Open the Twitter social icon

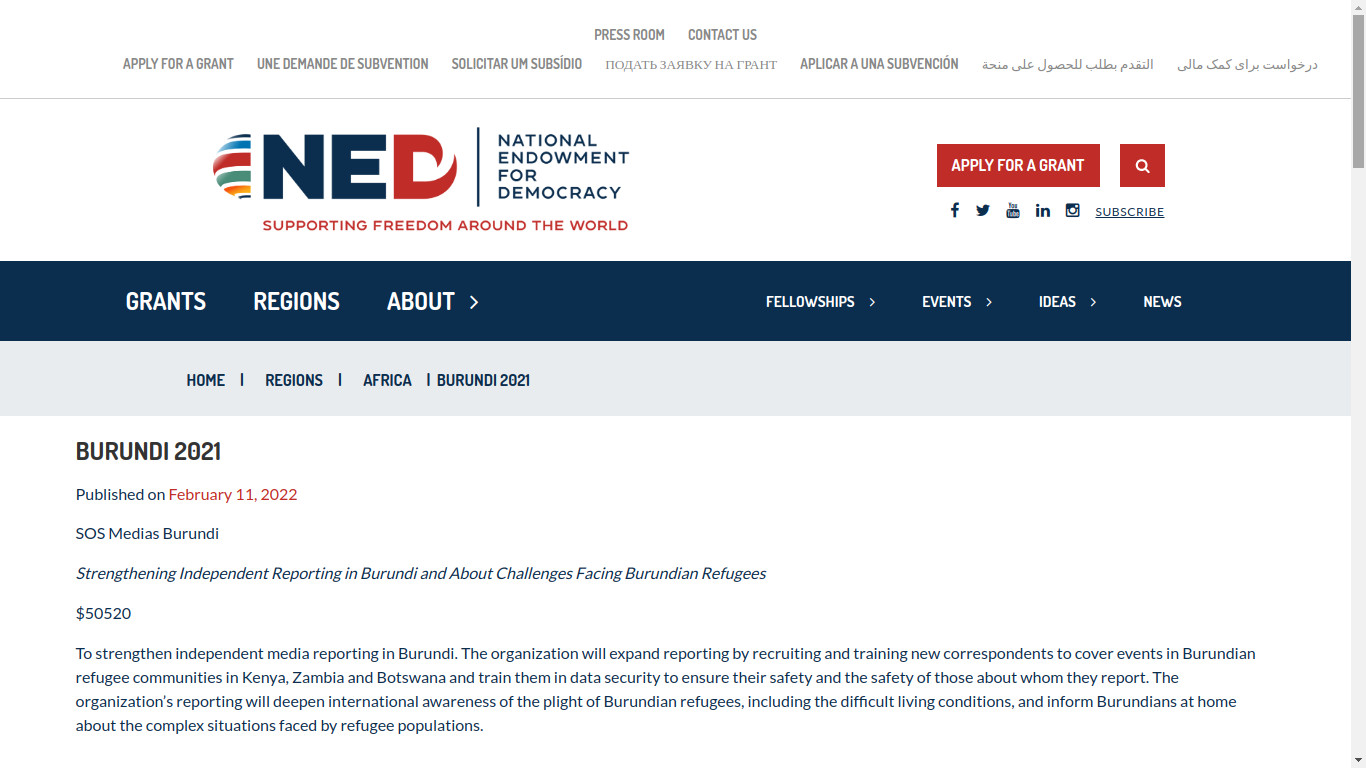983,210
